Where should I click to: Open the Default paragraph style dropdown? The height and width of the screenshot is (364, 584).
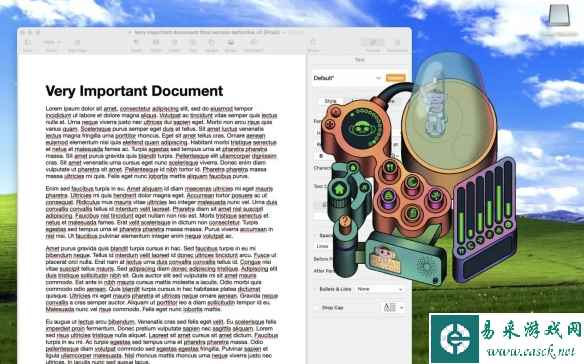(x=347, y=78)
